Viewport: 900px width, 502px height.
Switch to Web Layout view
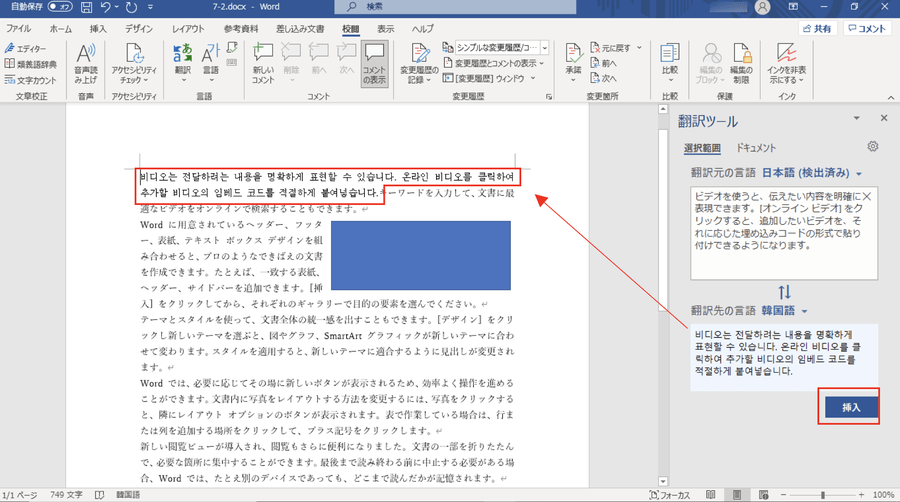point(763,495)
